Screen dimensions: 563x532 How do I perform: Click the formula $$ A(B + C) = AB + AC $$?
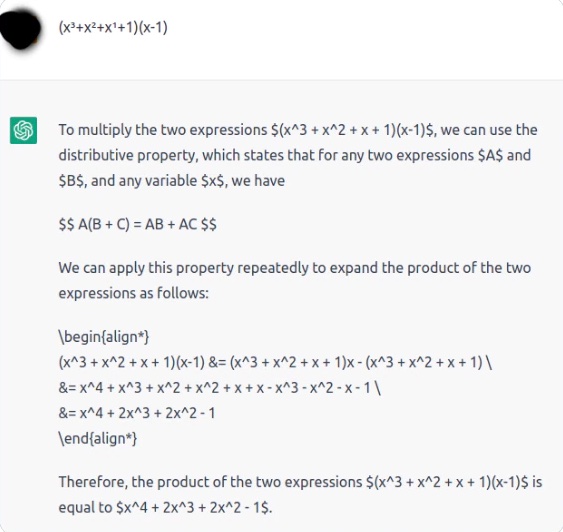tap(138, 225)
